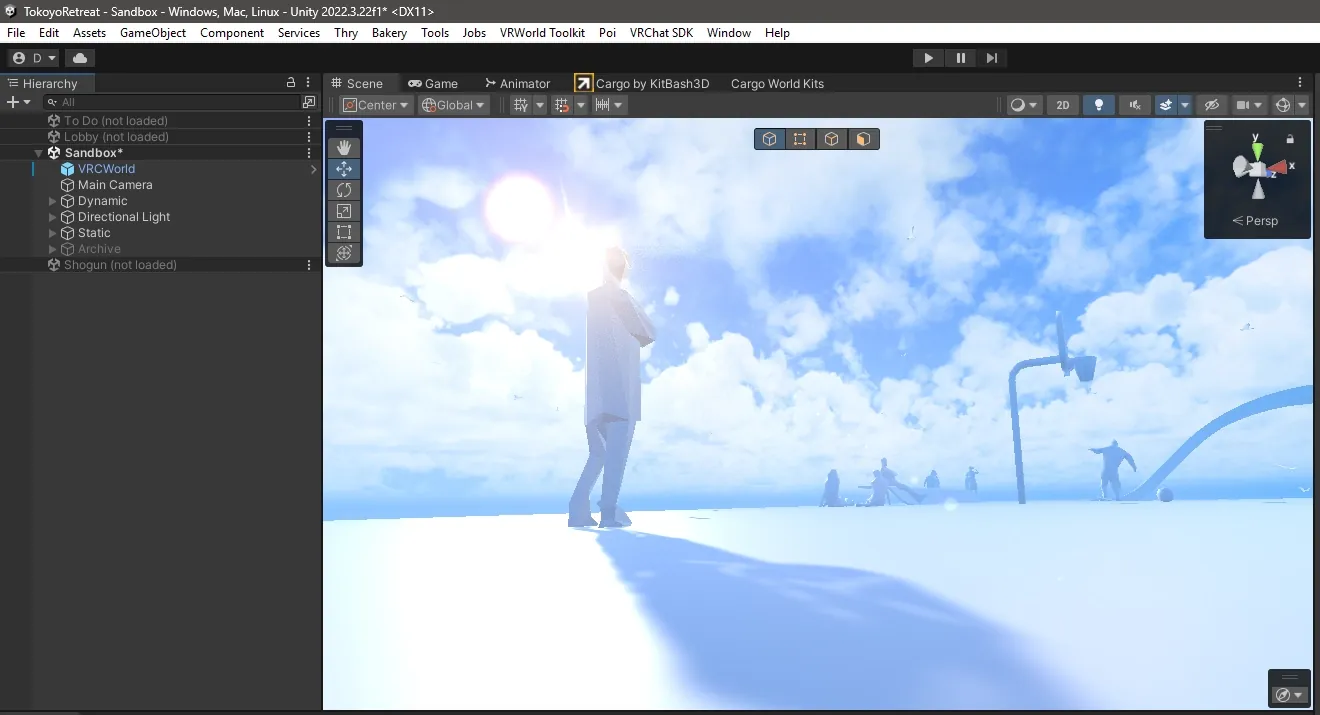
Task: Select the Rect tool
Action: [344, 232]
